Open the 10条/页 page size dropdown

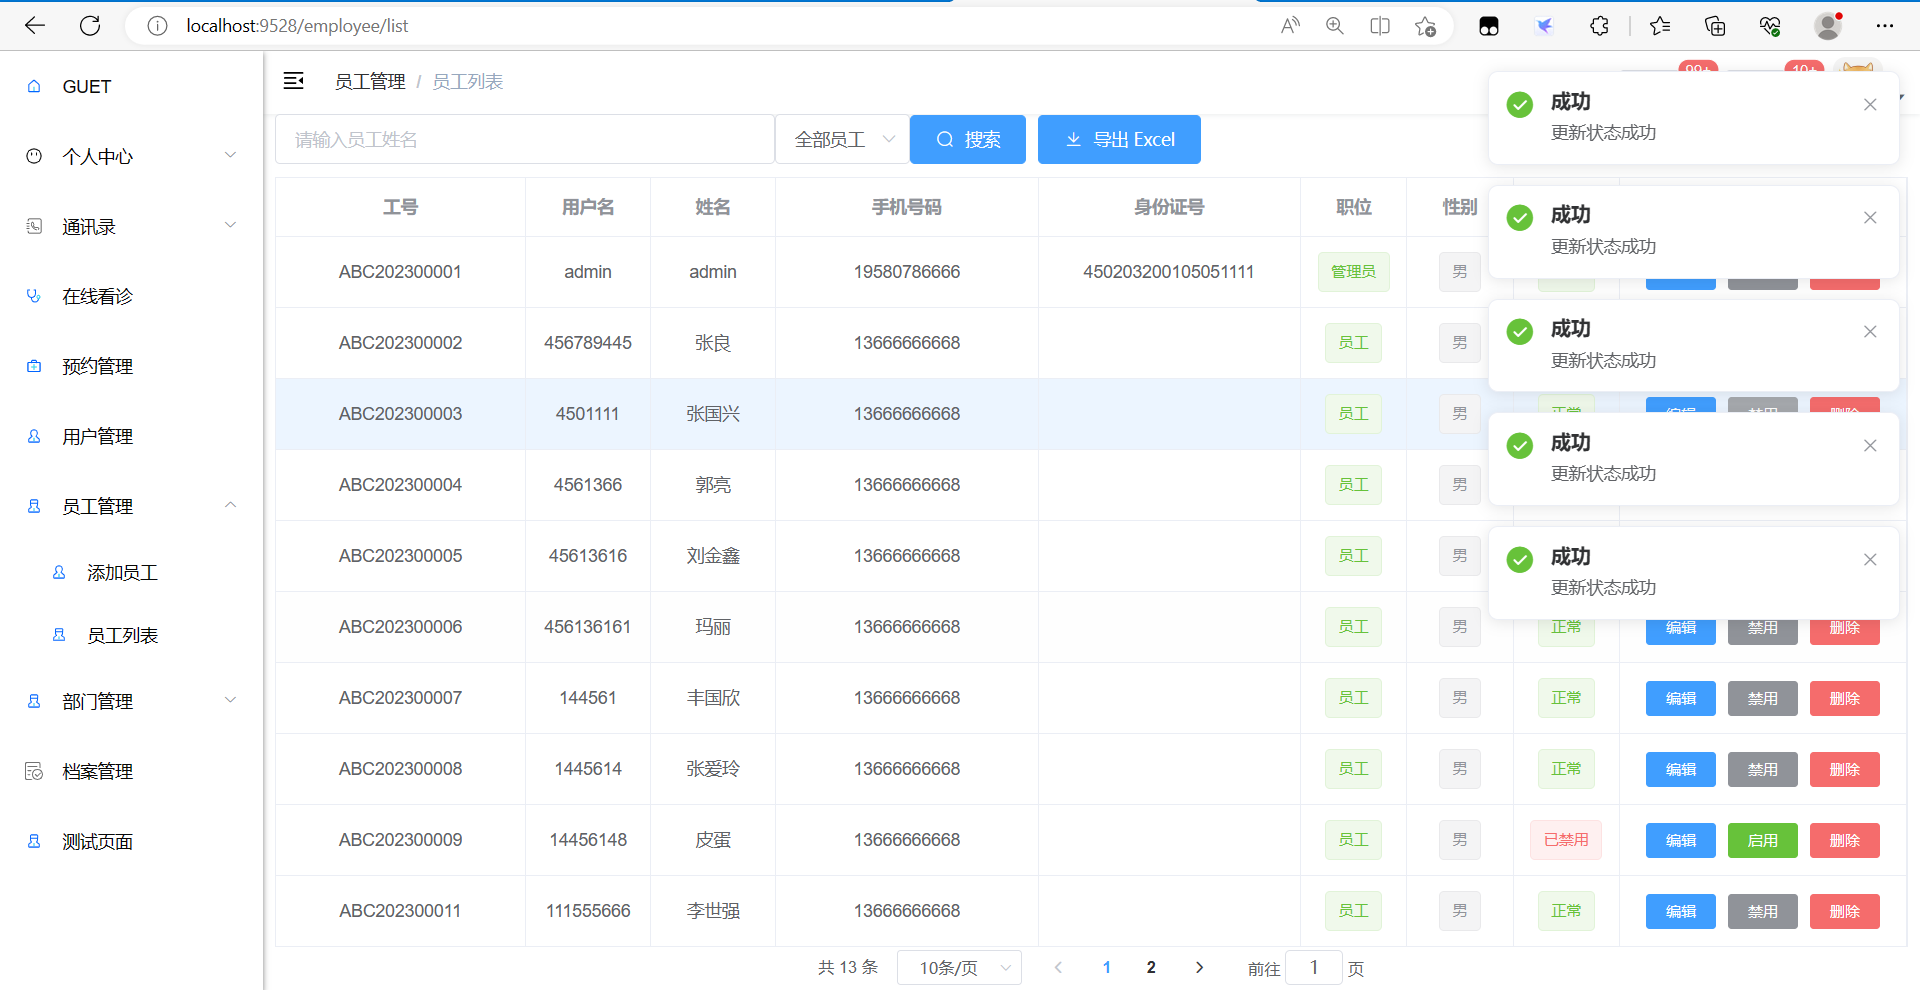(958, 967)
